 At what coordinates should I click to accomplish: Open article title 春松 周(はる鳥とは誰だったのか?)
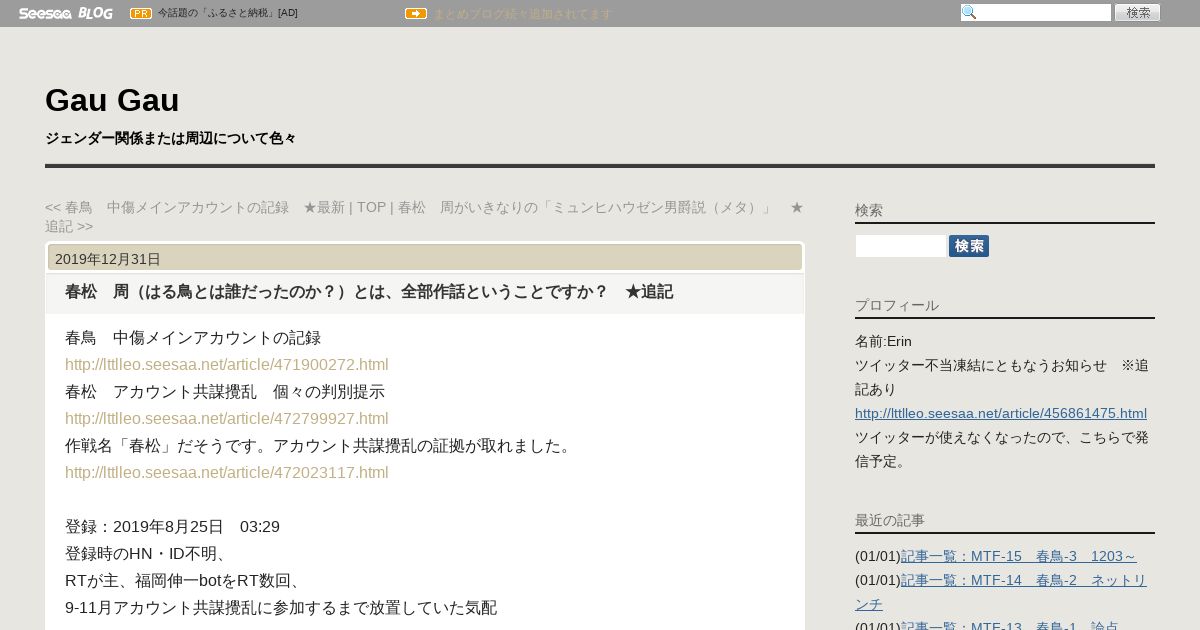coord(369,292)
